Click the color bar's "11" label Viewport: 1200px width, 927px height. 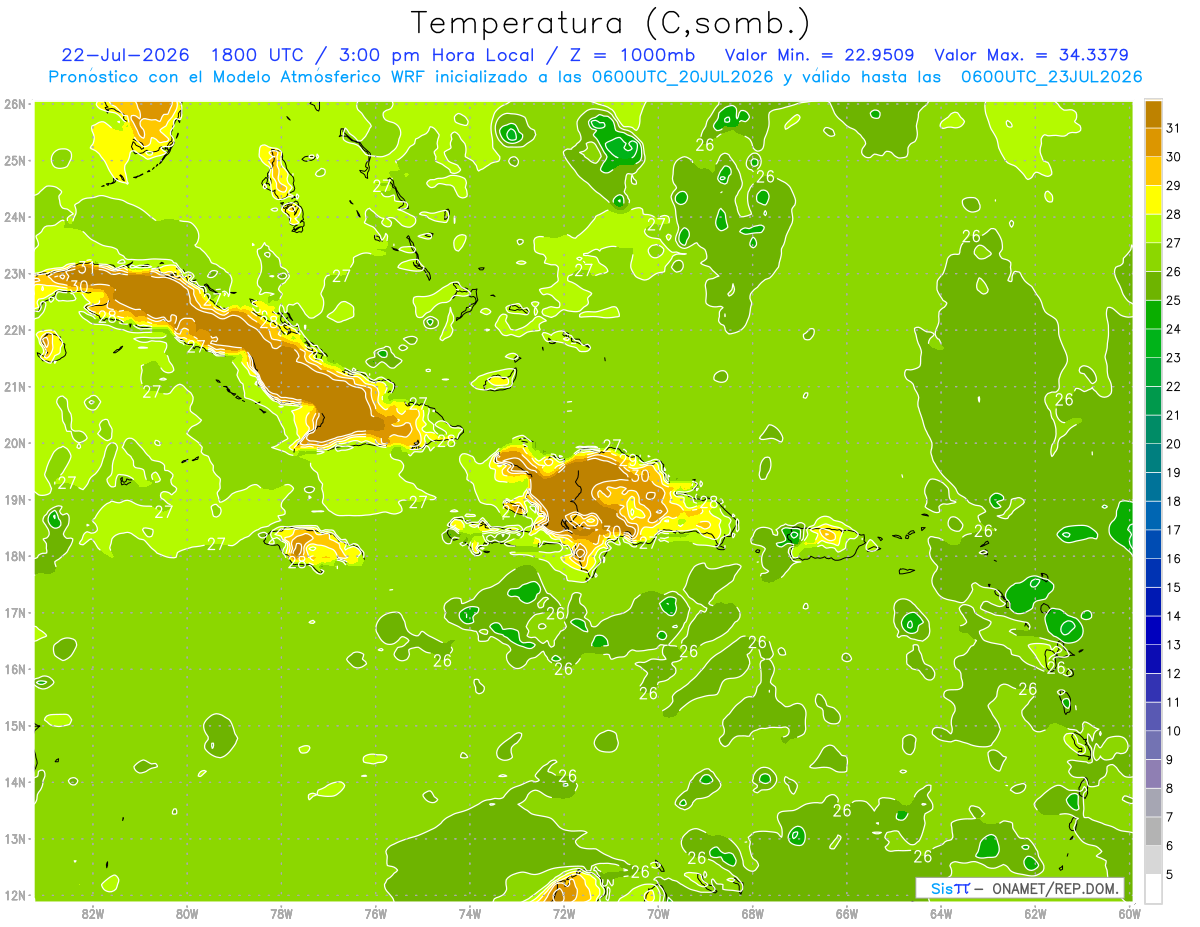point(1173,702)
